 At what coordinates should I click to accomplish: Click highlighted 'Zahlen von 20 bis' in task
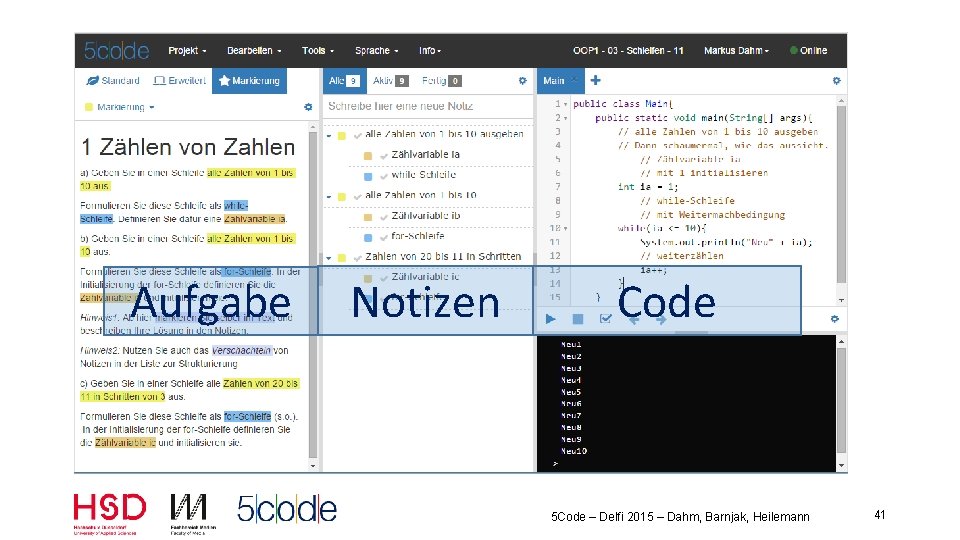click(260, 384)
